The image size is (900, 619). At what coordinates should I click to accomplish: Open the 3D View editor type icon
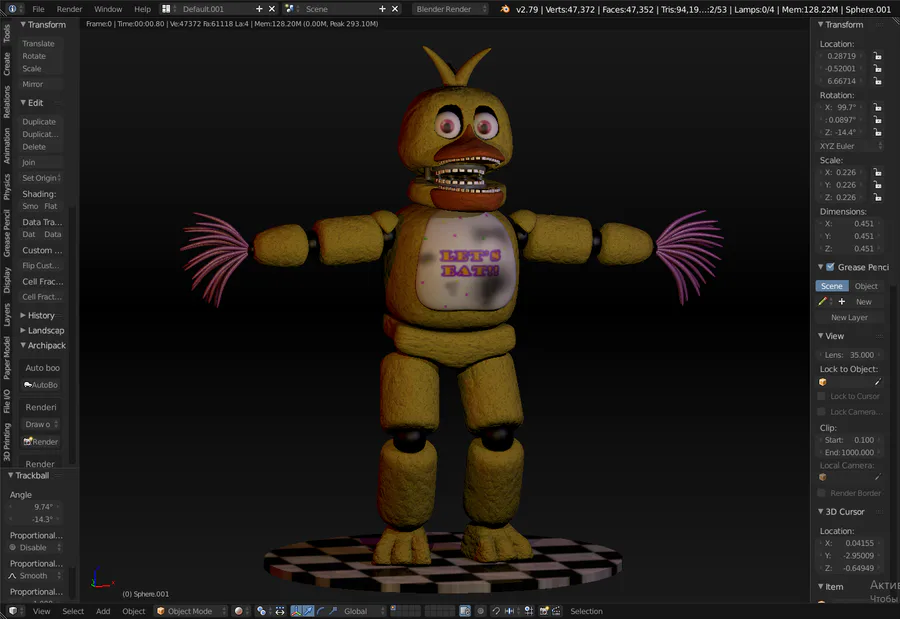[12, 611]
